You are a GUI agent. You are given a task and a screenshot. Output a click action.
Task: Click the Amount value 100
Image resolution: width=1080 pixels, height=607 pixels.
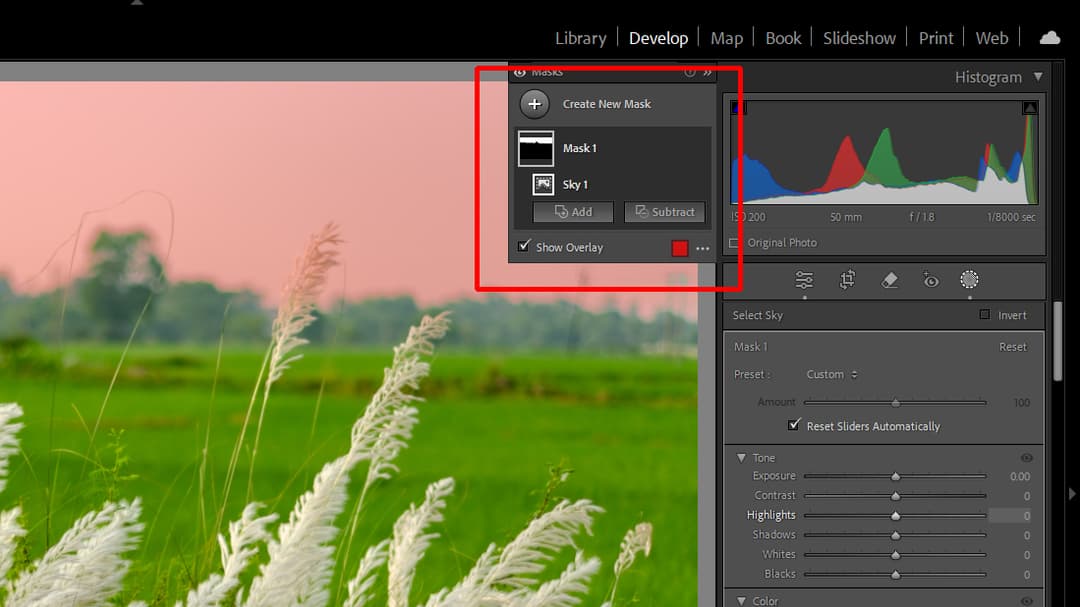pos(1021,402)
